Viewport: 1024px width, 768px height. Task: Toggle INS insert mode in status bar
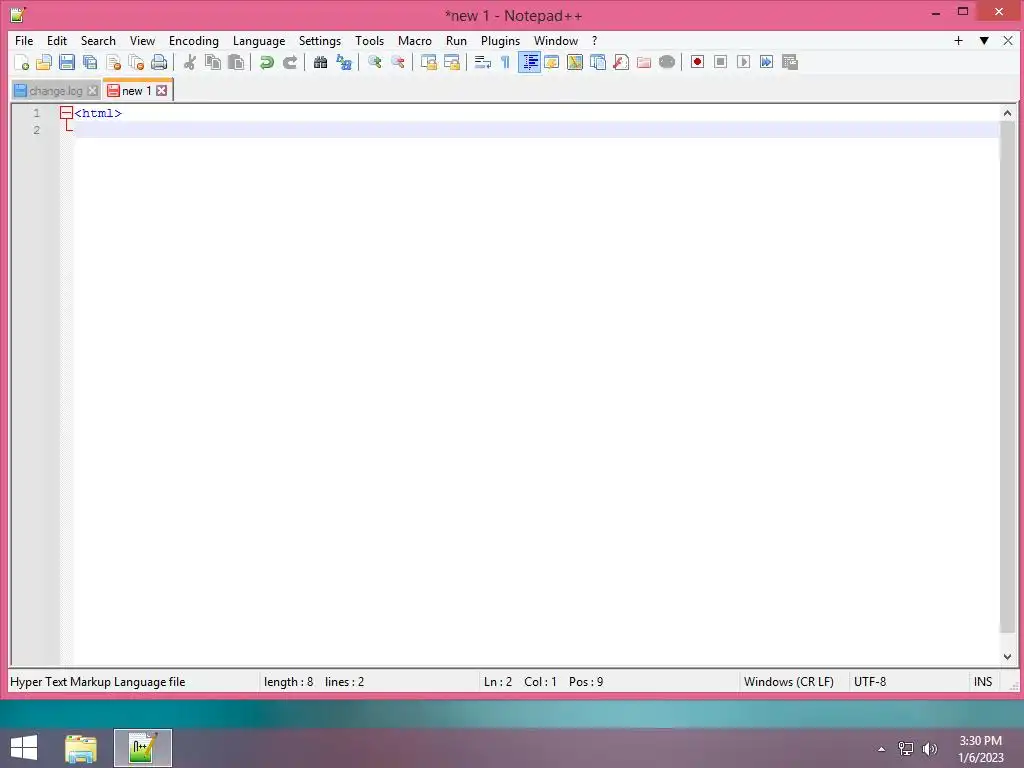click(x=982, y=682)
